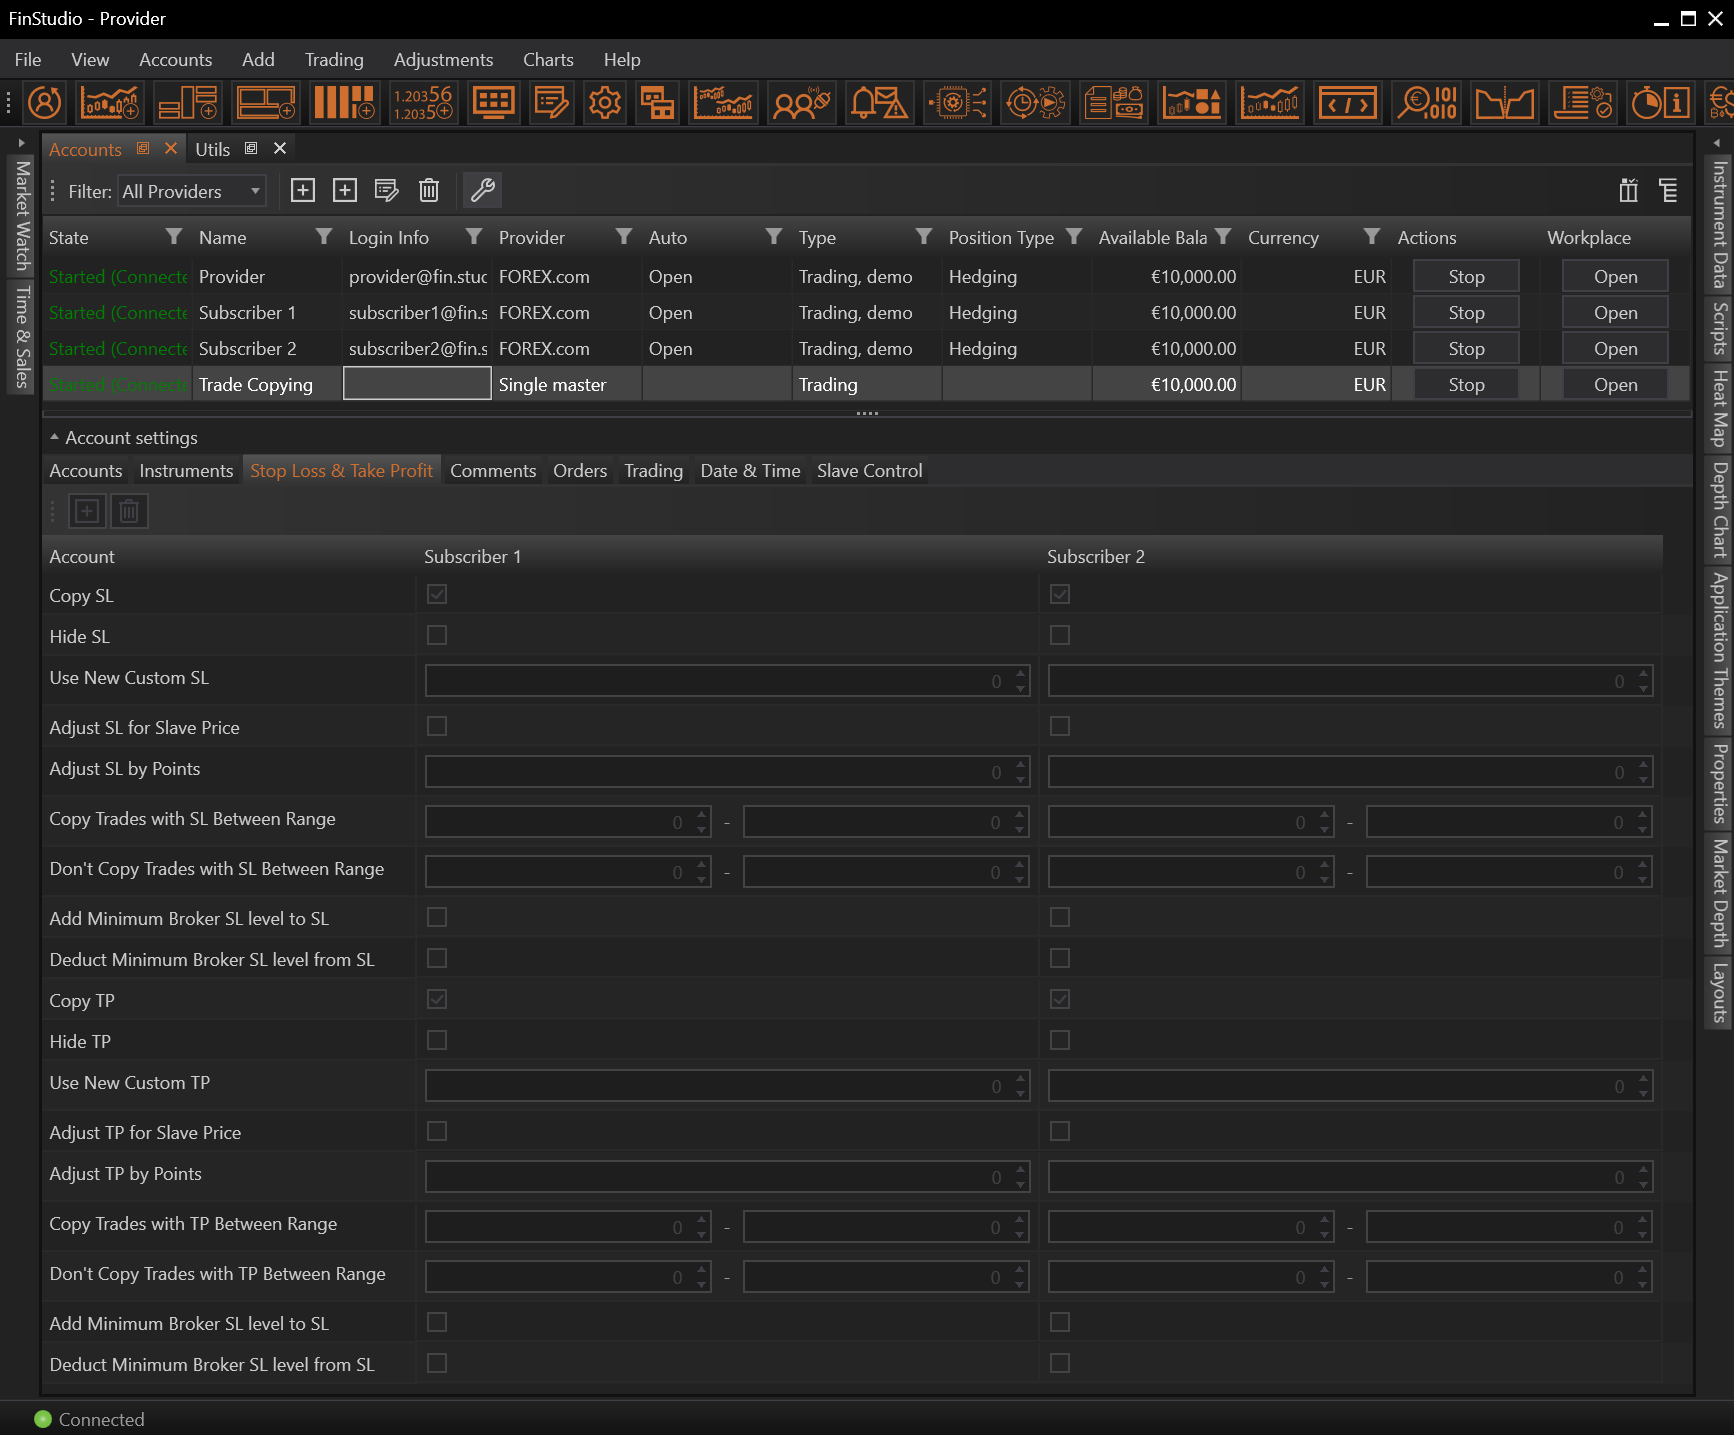Collapse the Account settings section
The height and width of the screenshot is (1435, 1734).
pos(54,438)
